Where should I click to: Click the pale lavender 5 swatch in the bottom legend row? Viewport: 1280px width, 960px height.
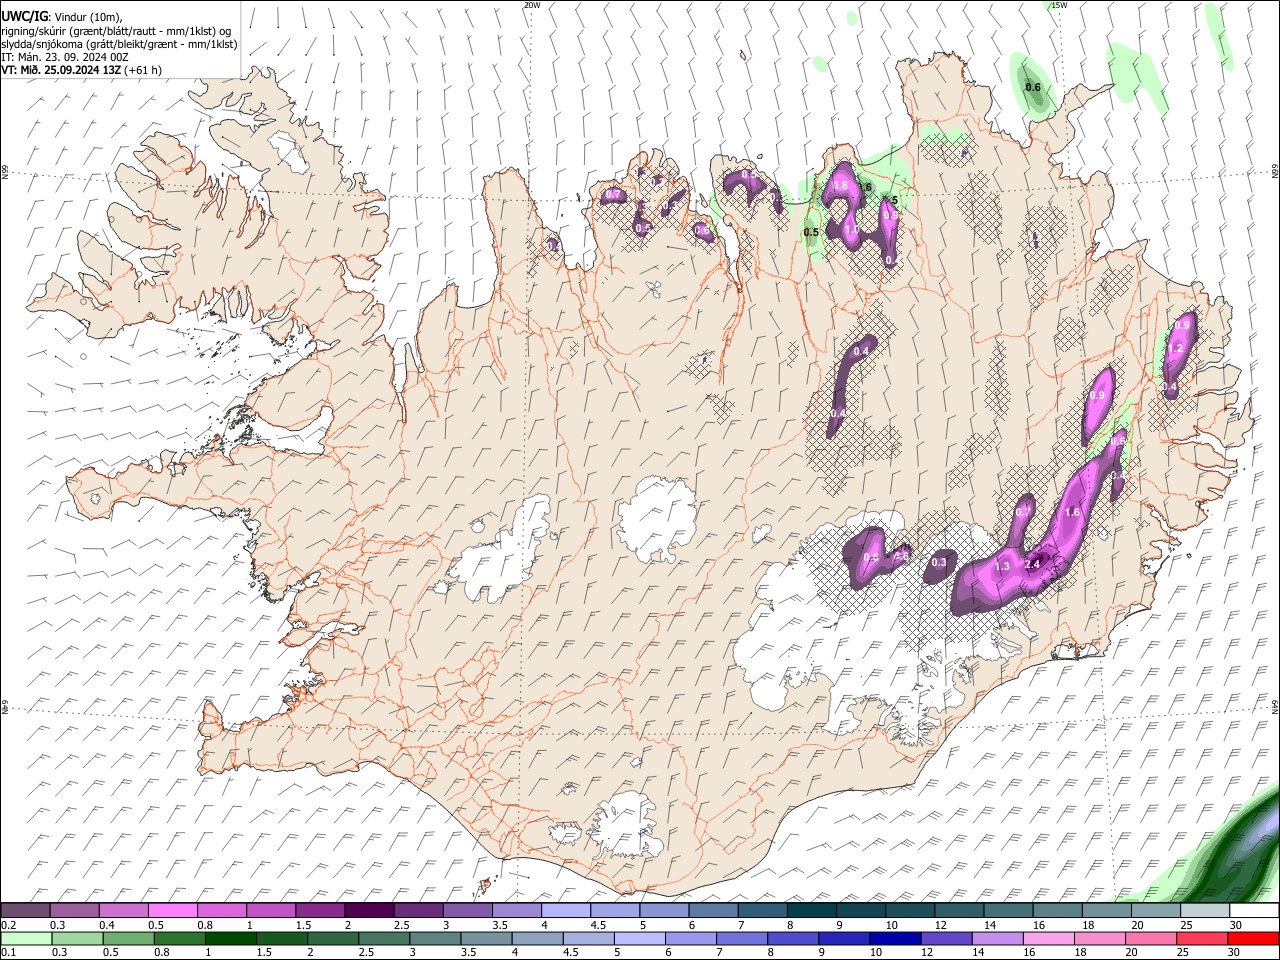[x=639, y=938]
